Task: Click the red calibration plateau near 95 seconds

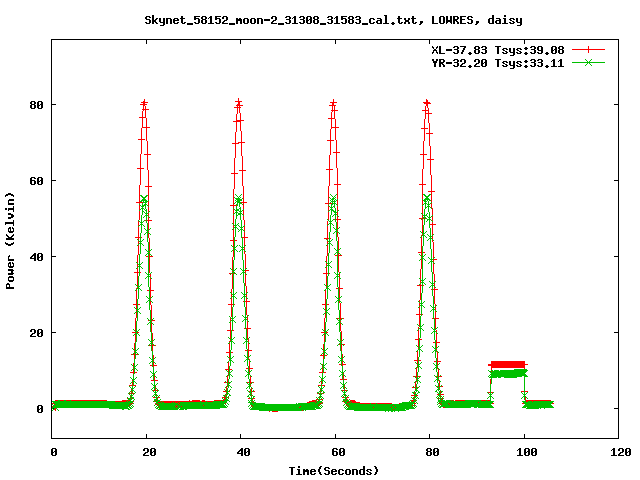Action: (507, 364)
